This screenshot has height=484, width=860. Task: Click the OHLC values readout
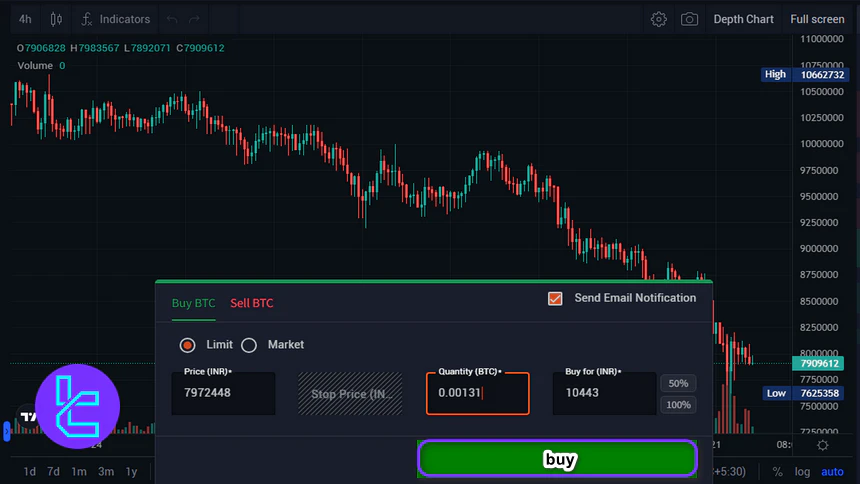pos(121,48)
